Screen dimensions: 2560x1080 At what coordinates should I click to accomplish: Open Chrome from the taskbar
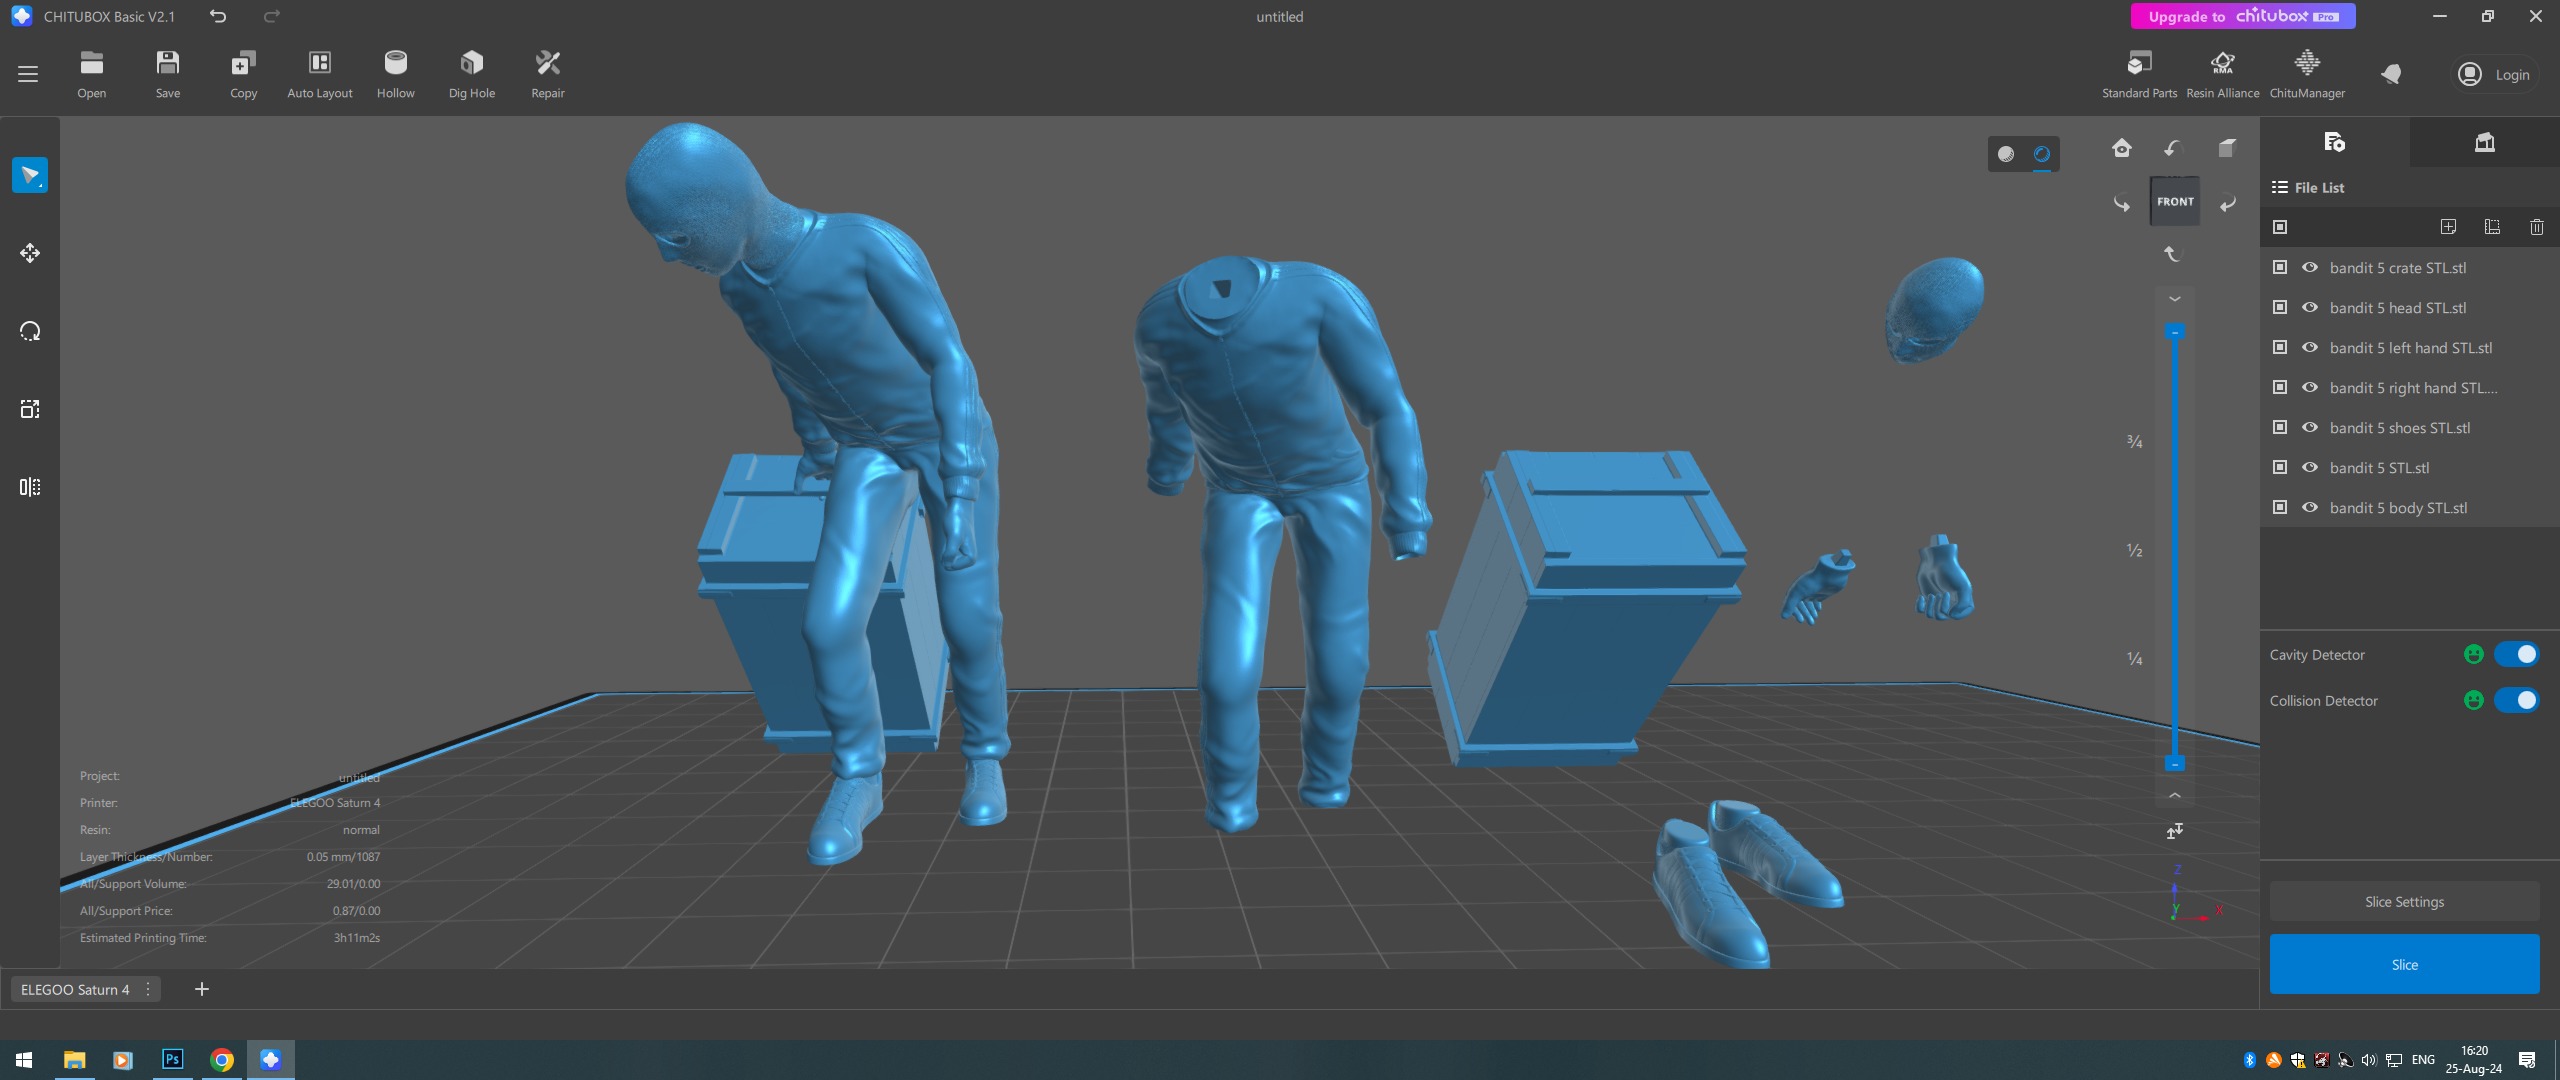pyautogui.click(x=222, y=1059)
